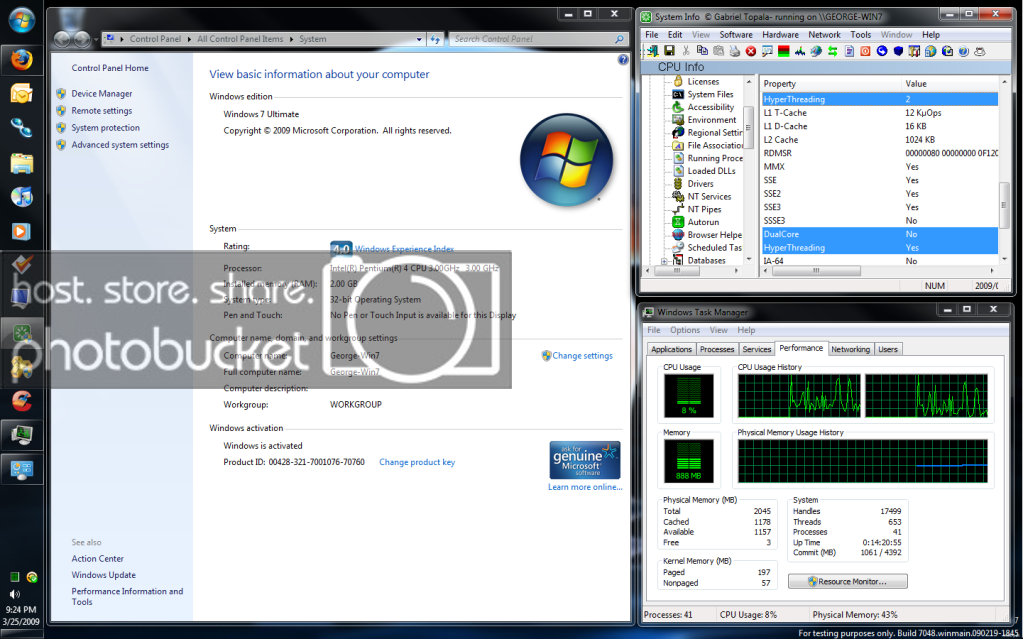Viewport: 1023px width, 639px height.
Task: Select the L2 Cache row in the property list
Action: click(x=879, y=140)
